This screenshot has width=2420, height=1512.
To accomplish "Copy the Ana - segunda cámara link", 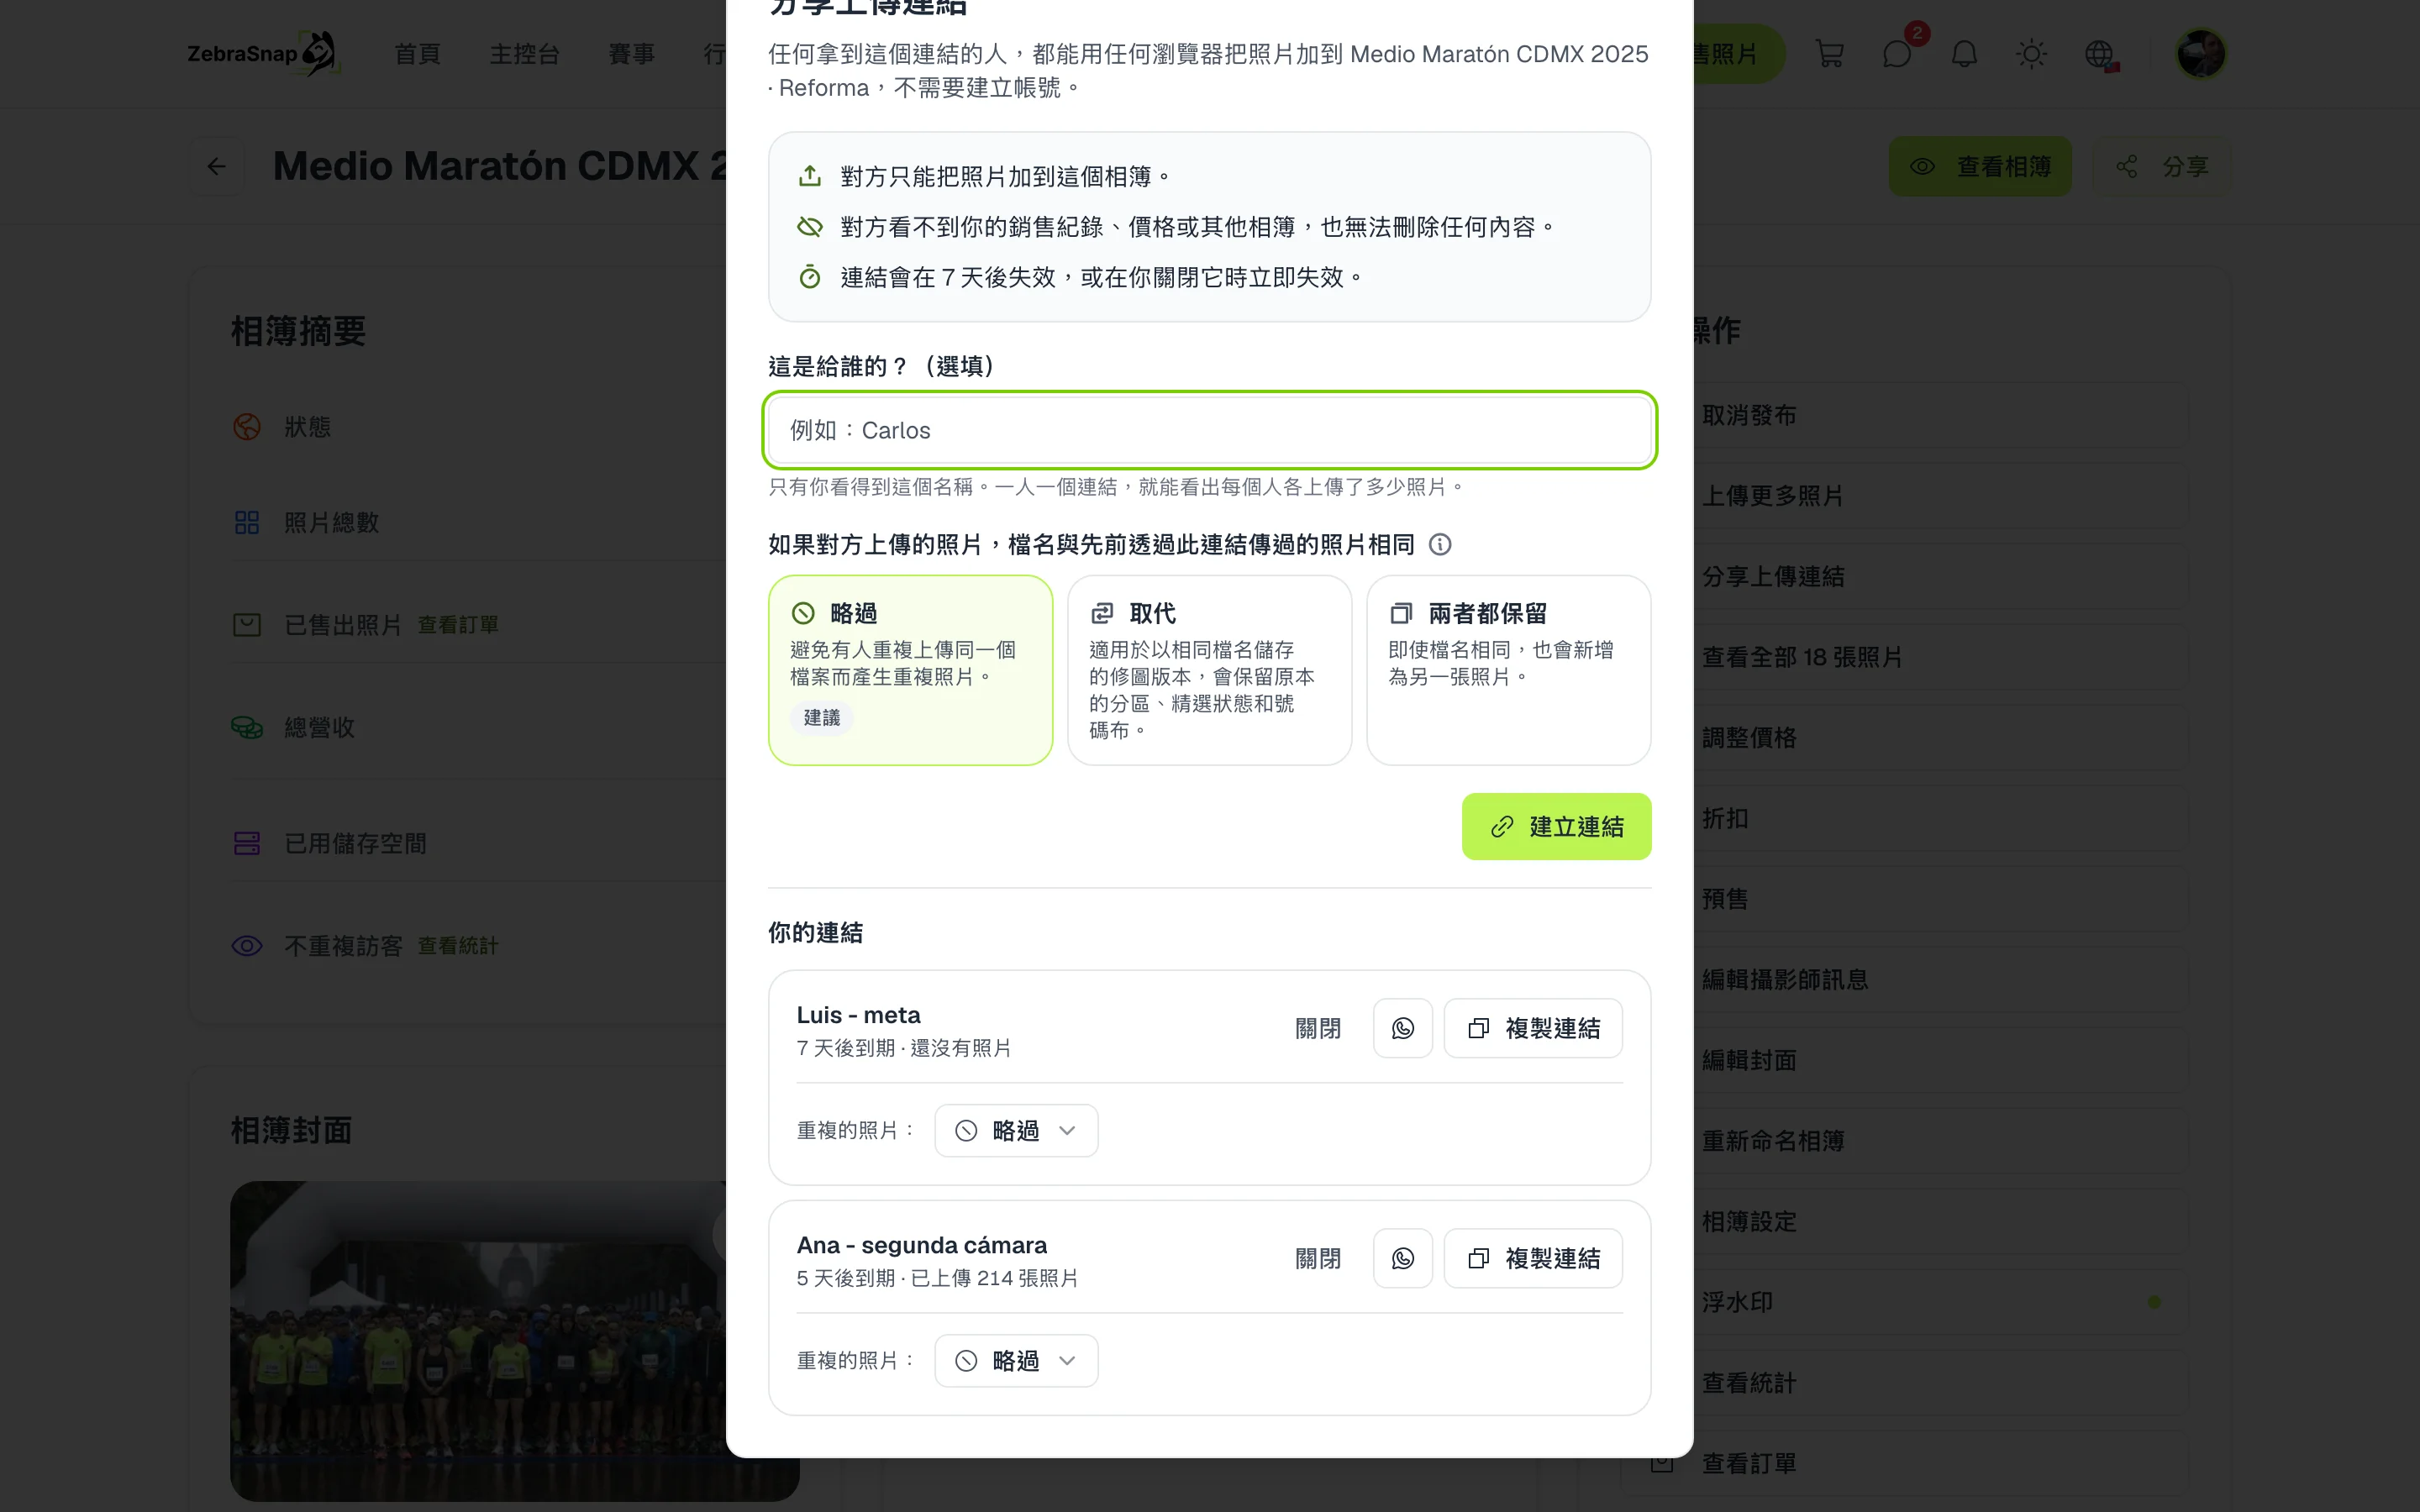I will point(1533,1258).
